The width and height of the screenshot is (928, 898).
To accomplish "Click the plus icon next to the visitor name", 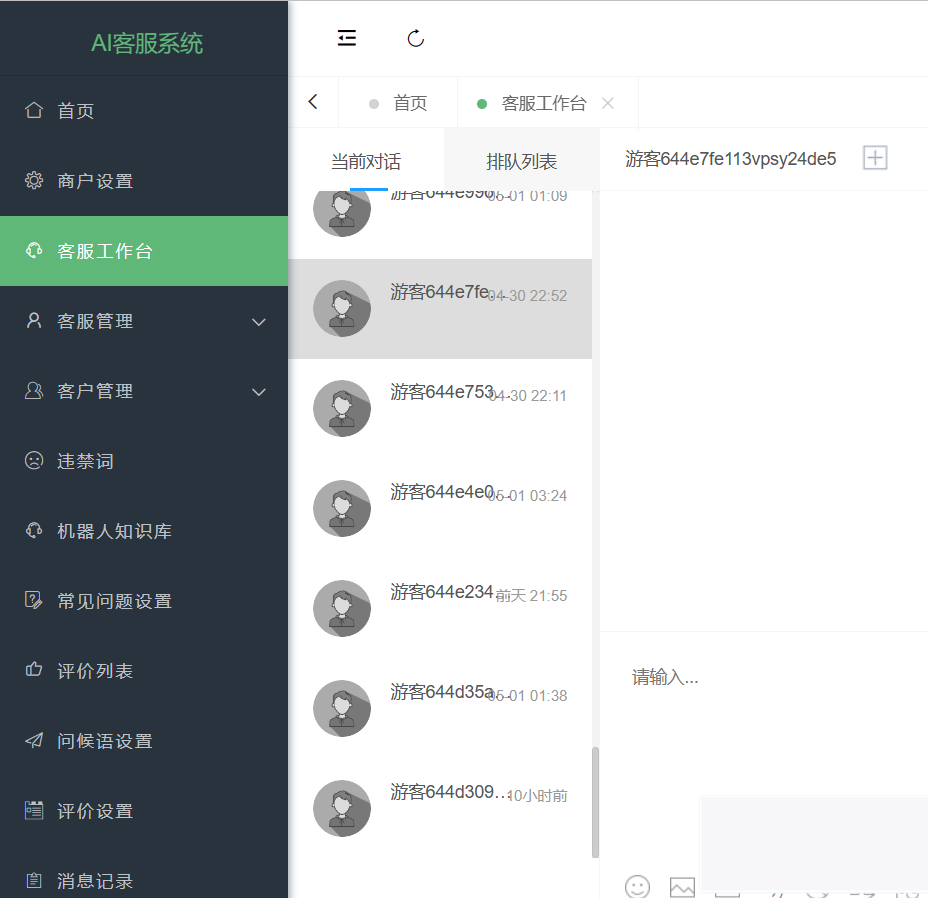I will tap(875, 158).
